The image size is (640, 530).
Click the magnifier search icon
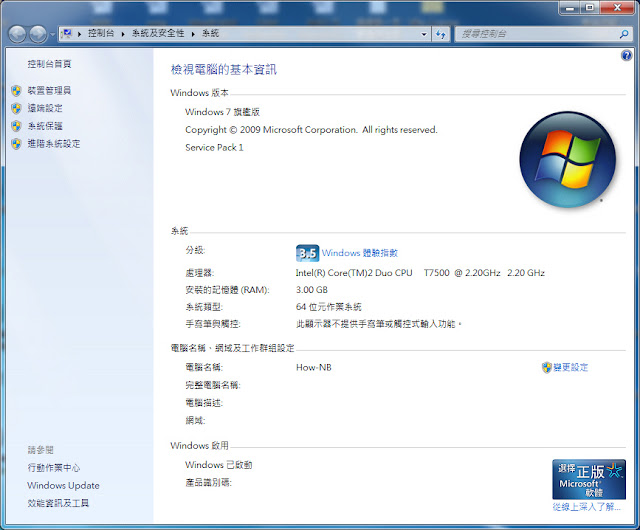pos(624,34)
